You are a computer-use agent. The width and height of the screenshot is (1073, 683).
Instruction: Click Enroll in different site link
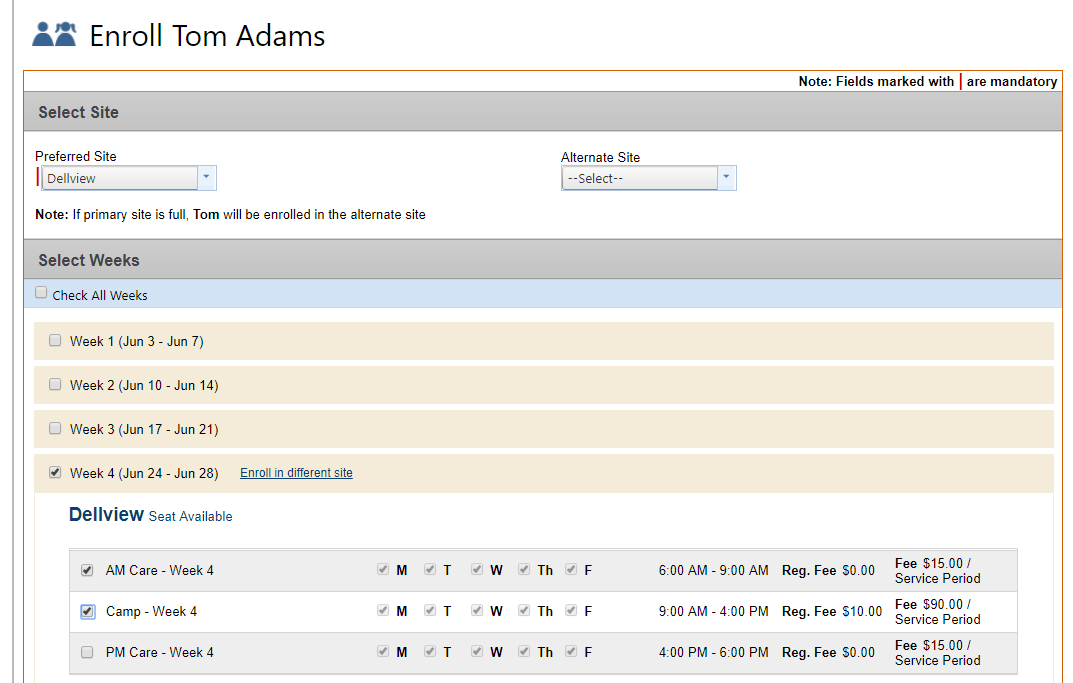tap(296, 473)
